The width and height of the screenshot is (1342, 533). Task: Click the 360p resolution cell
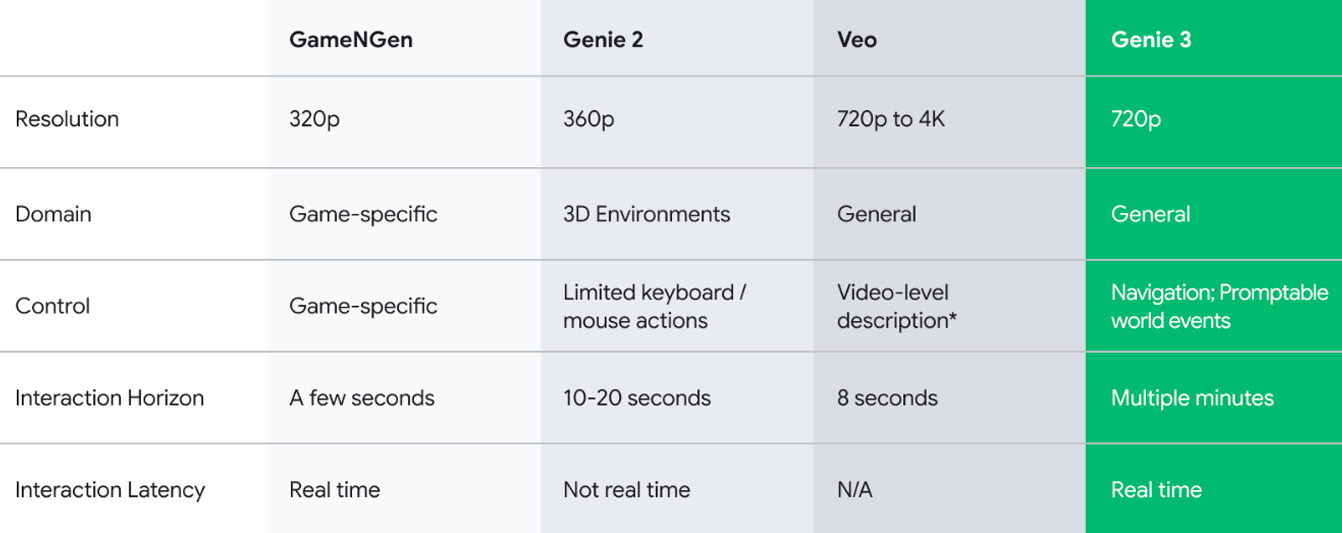[x=588, y=119]
